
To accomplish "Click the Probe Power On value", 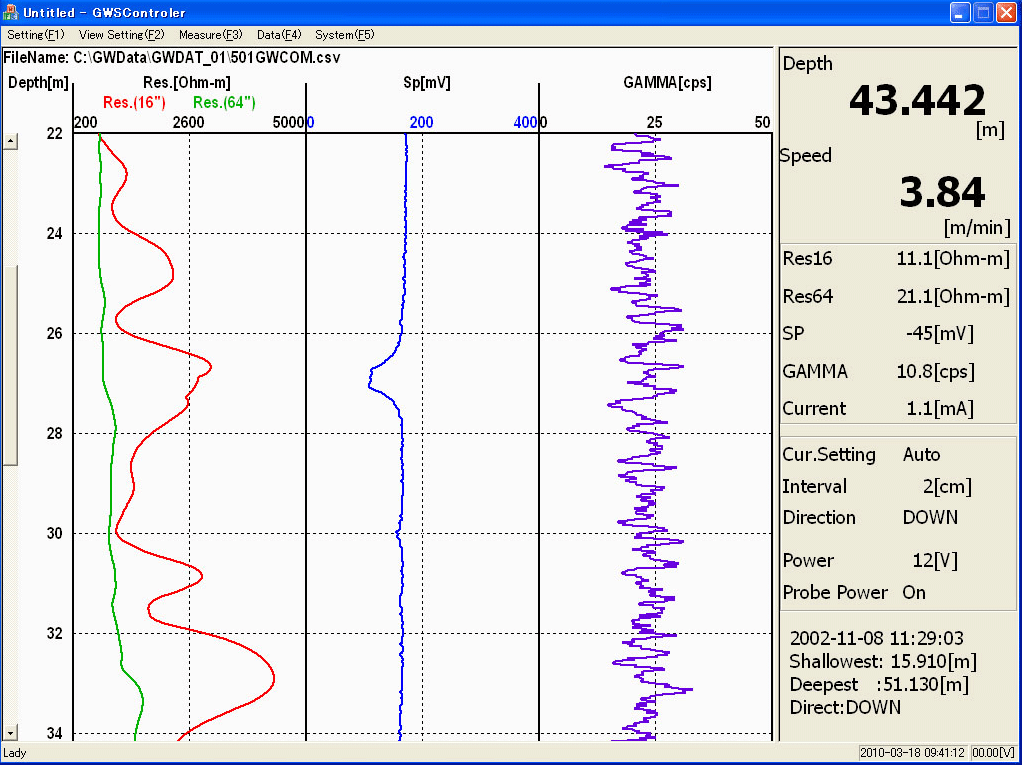I will [x=914, y=592].
